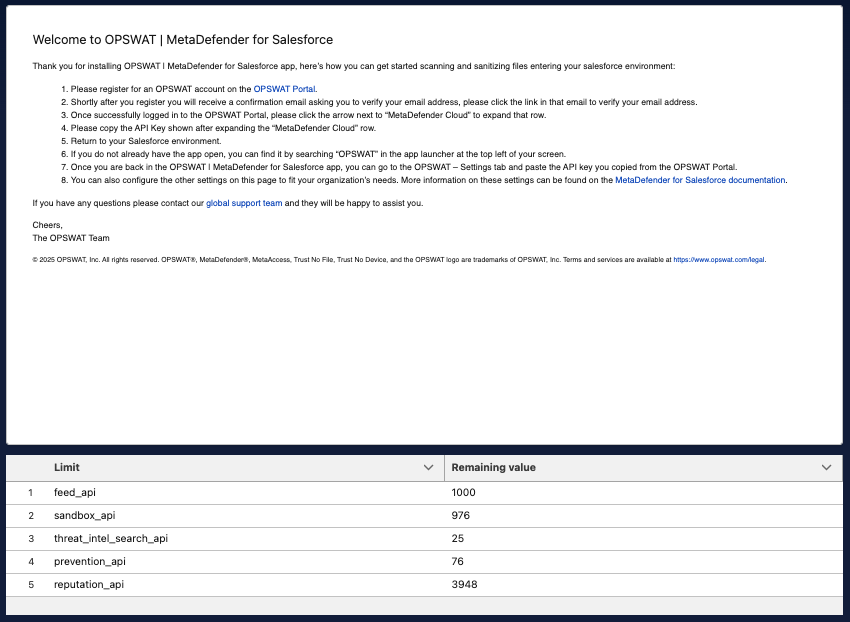Screen dimensions: 850x622
Task: Expand the Limit column dropdown arrow
Action: coord(428,467)
